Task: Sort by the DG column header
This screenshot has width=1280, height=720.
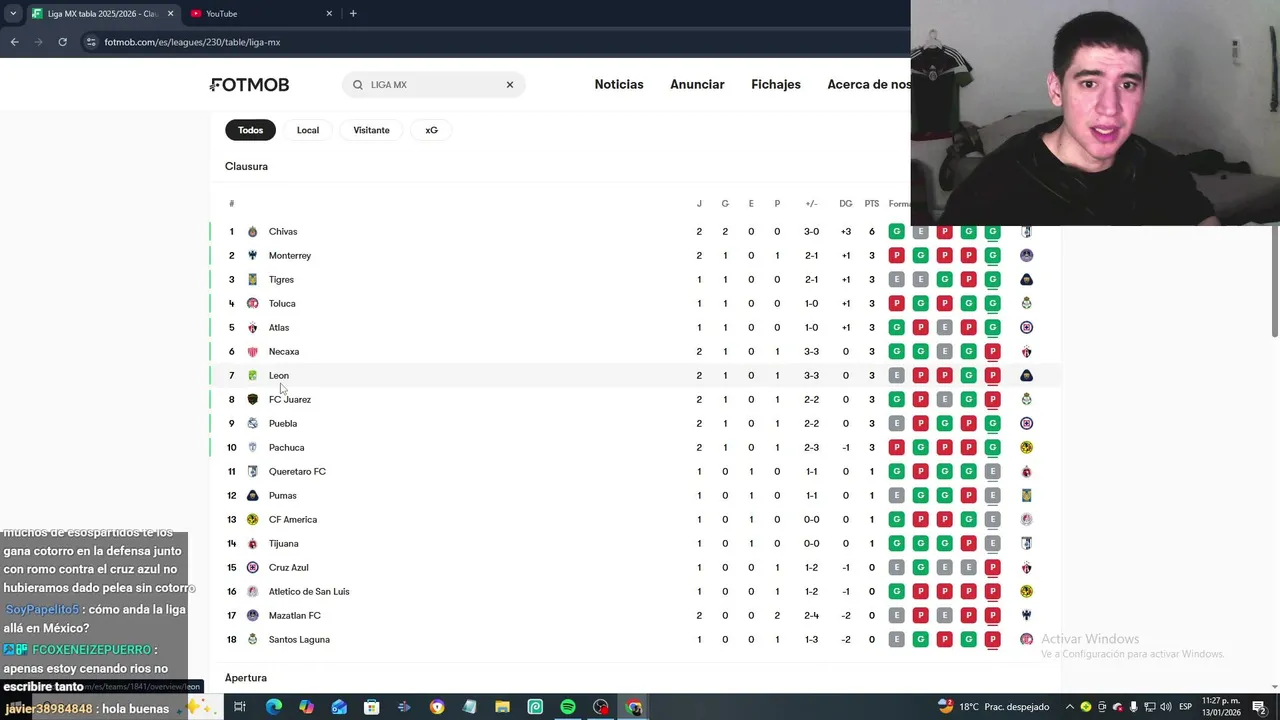Action: click(846, 204)
